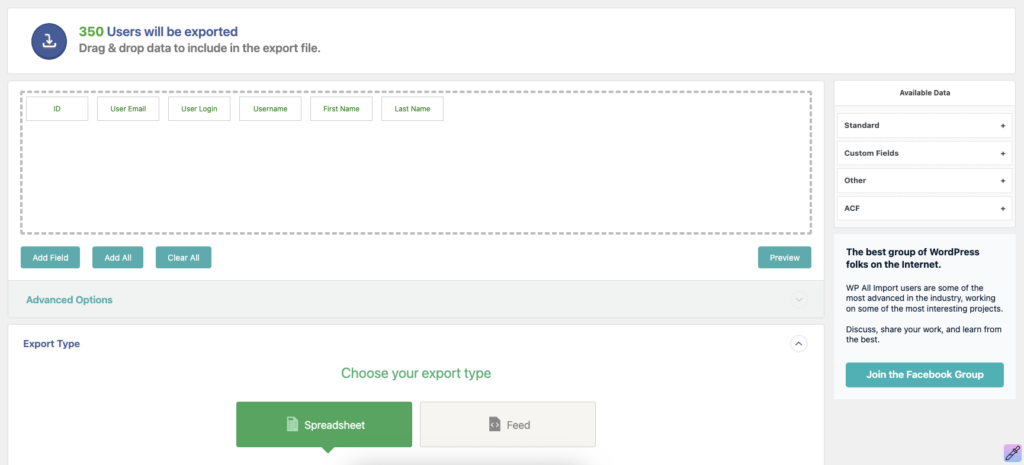This screenshot has width=1024, height=465.
Task: Expand Advanced Options chevron
Action: [x=799, y=300]
